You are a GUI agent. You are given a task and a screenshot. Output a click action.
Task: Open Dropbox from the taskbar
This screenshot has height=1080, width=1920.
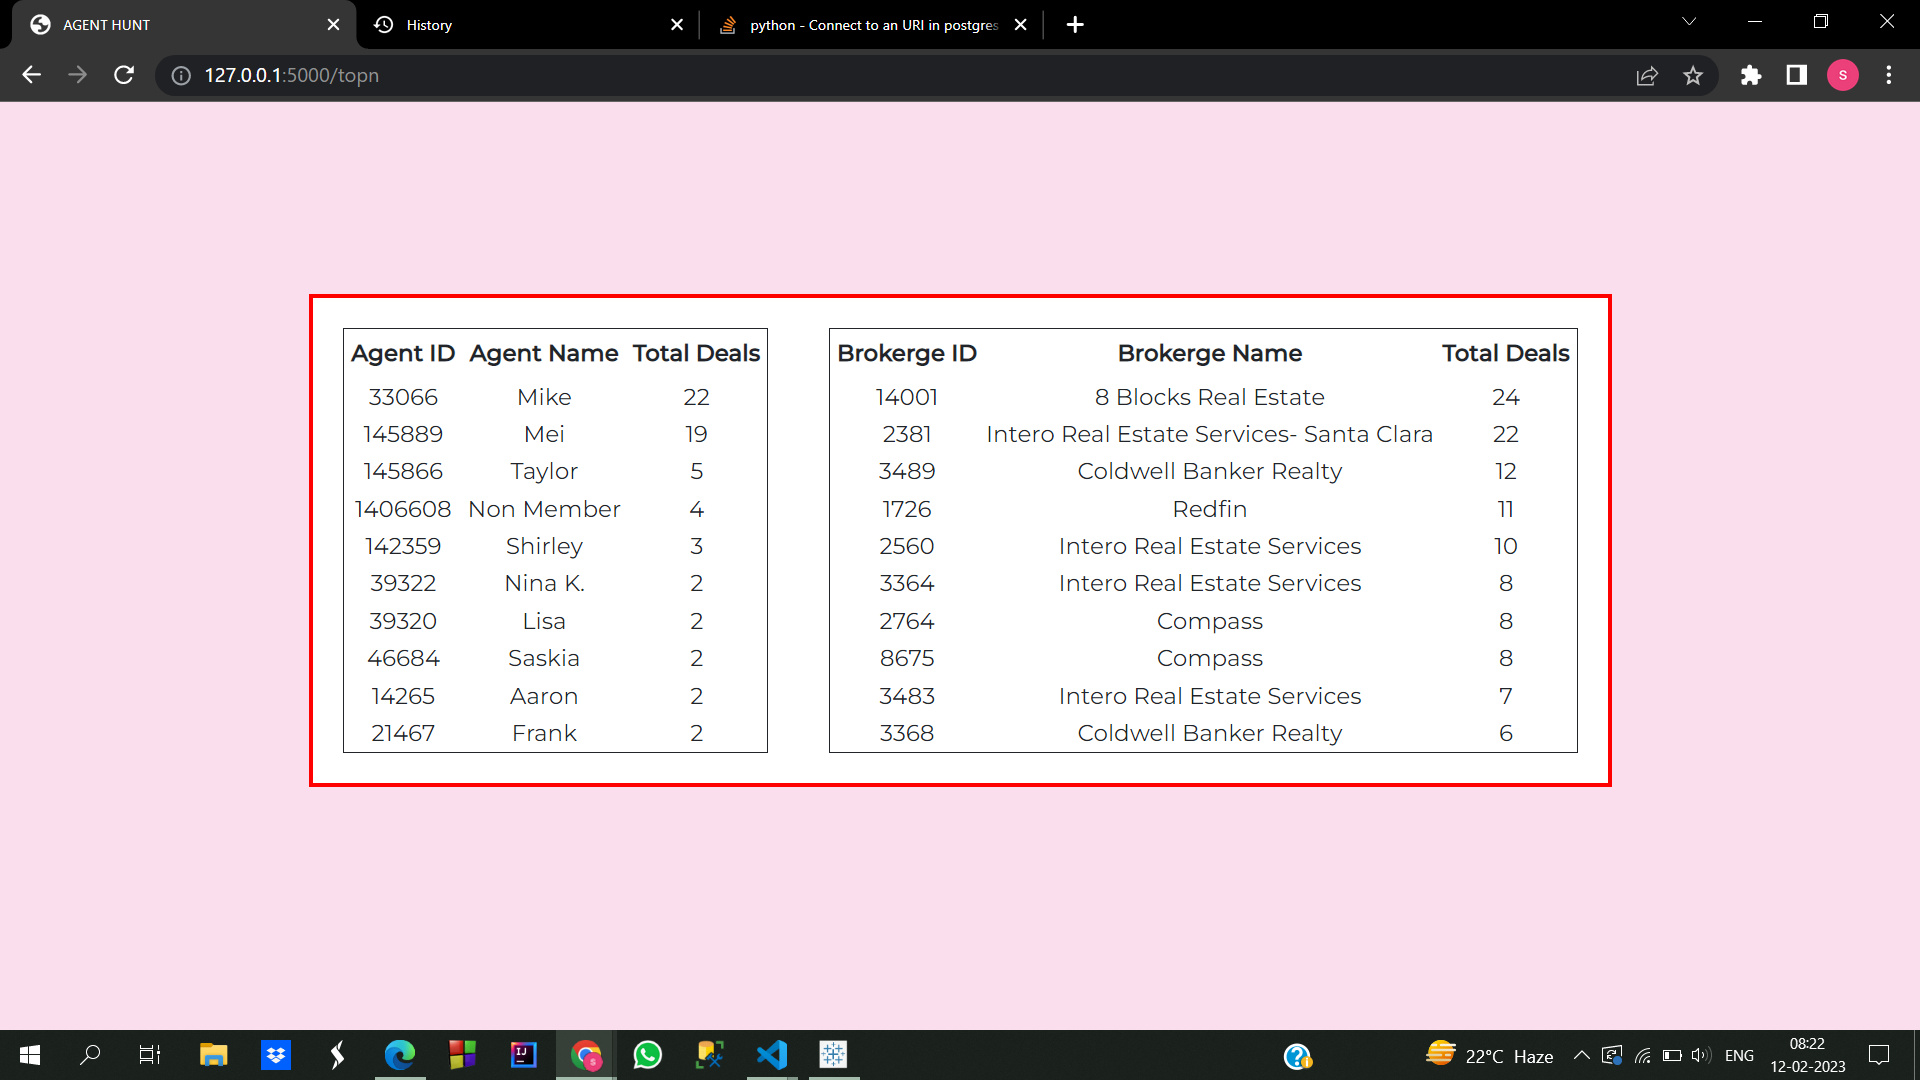(x=275, y=1055)
